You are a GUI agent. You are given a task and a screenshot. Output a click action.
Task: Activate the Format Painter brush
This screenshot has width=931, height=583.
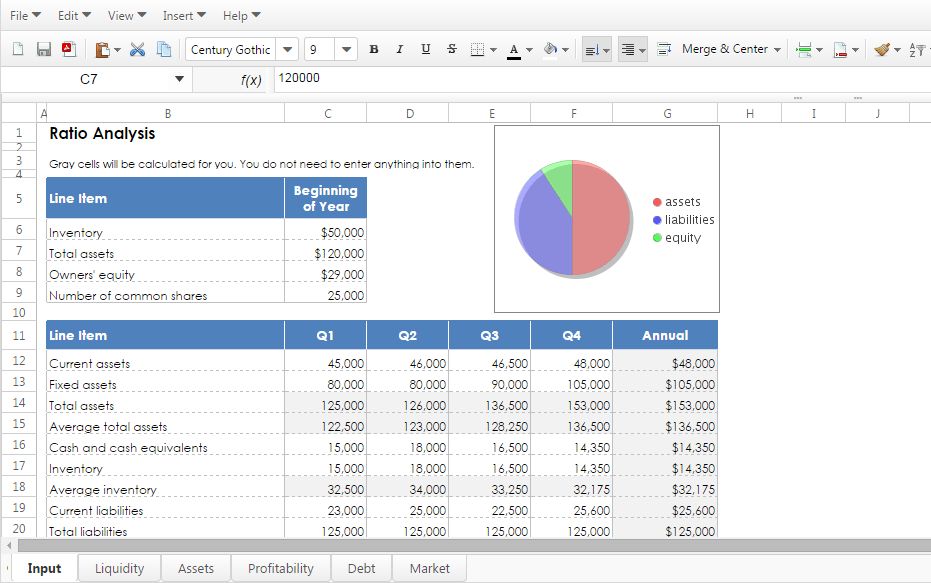pos(884,48)
